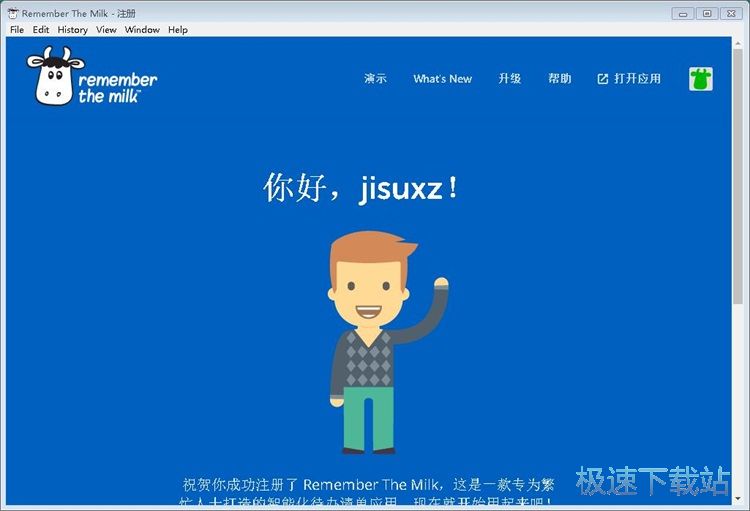Click the app cow icon in title bar

(x=13, y=13)
